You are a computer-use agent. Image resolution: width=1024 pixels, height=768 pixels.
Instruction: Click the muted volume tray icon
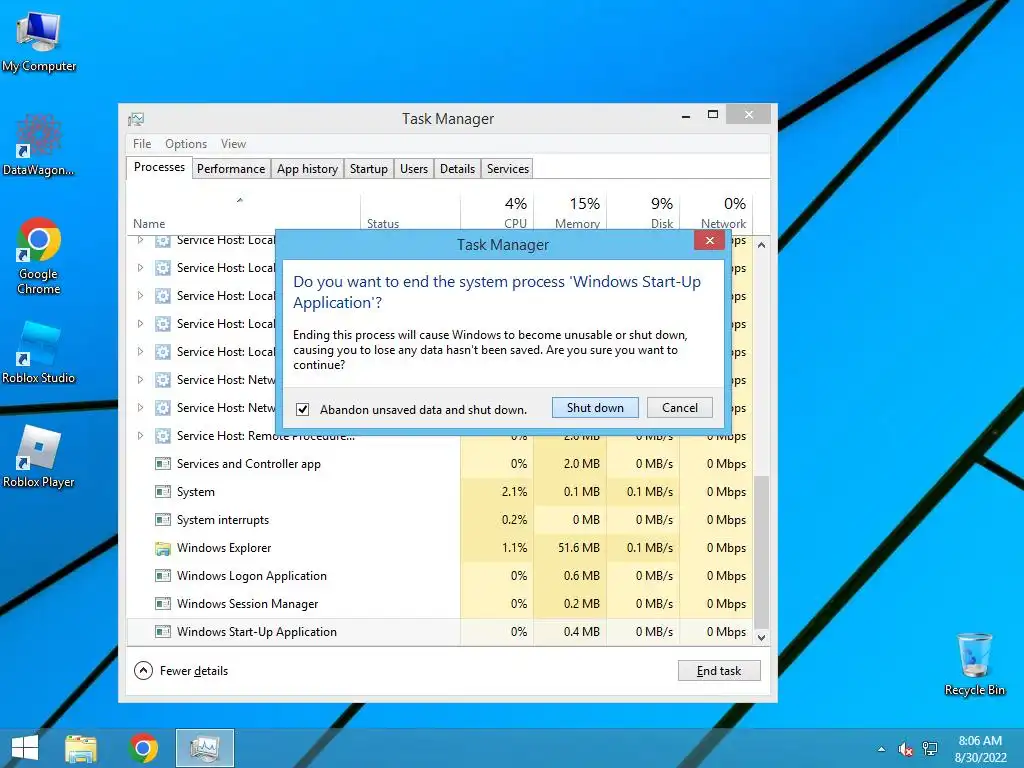pos(906,749)
